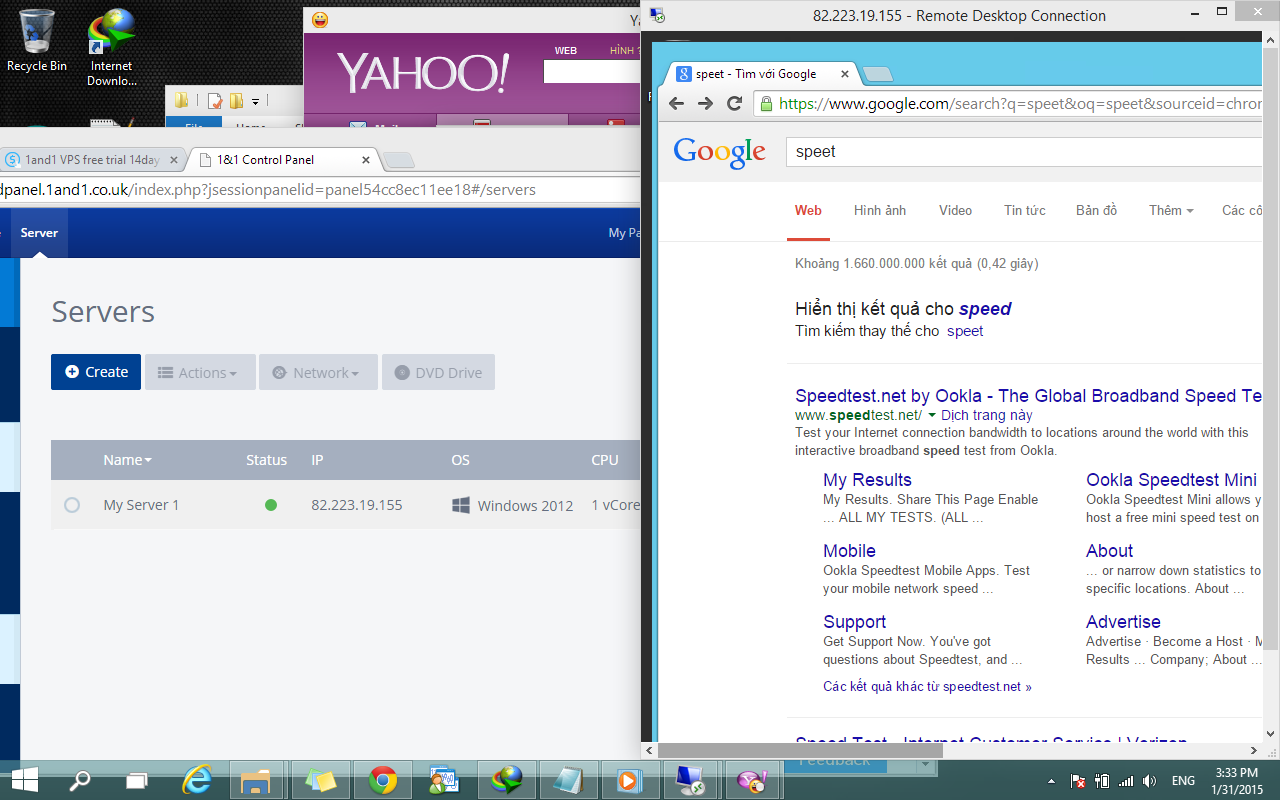
Task: Expand the Actions dropdown
Action: [x=200, y=372]
